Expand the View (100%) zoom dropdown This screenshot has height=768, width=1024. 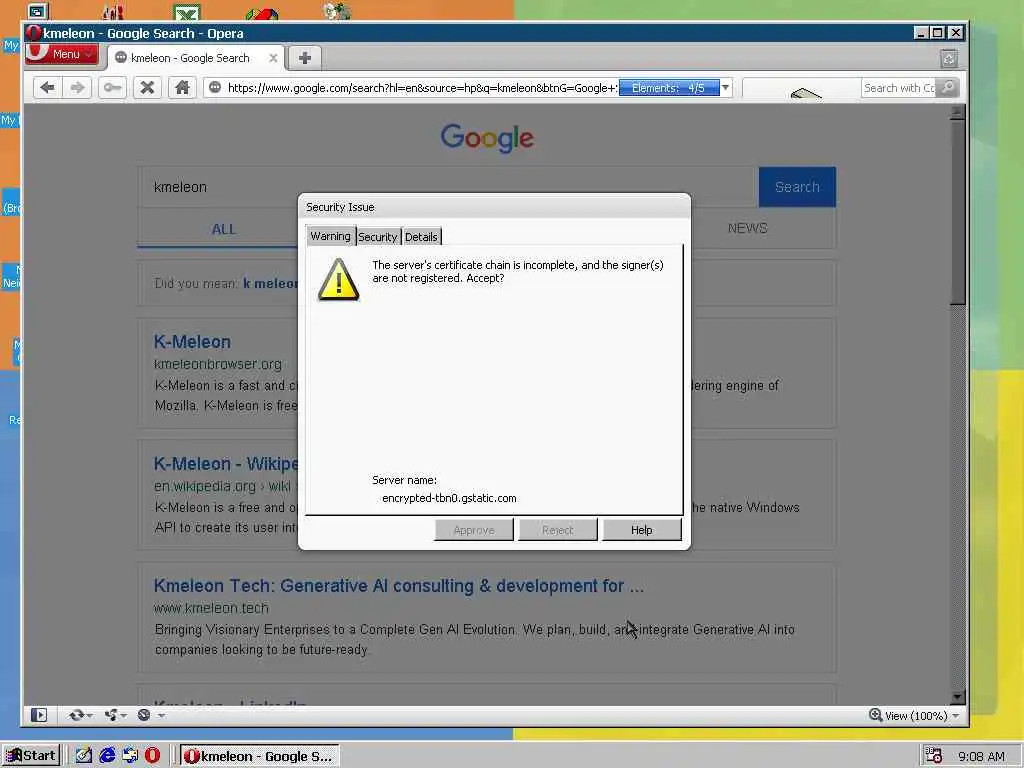coord(955,716)
